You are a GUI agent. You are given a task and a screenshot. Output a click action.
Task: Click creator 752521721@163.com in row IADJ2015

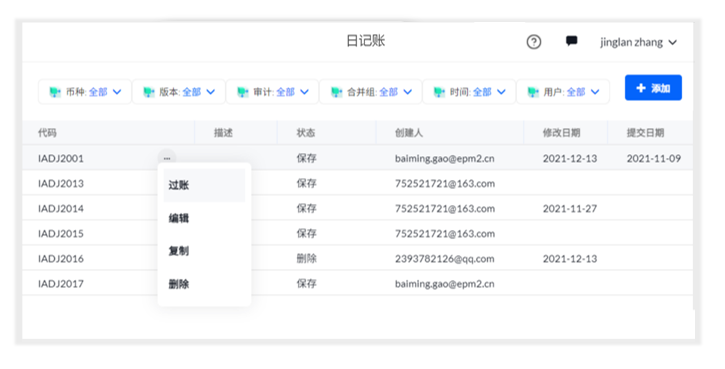445,234
